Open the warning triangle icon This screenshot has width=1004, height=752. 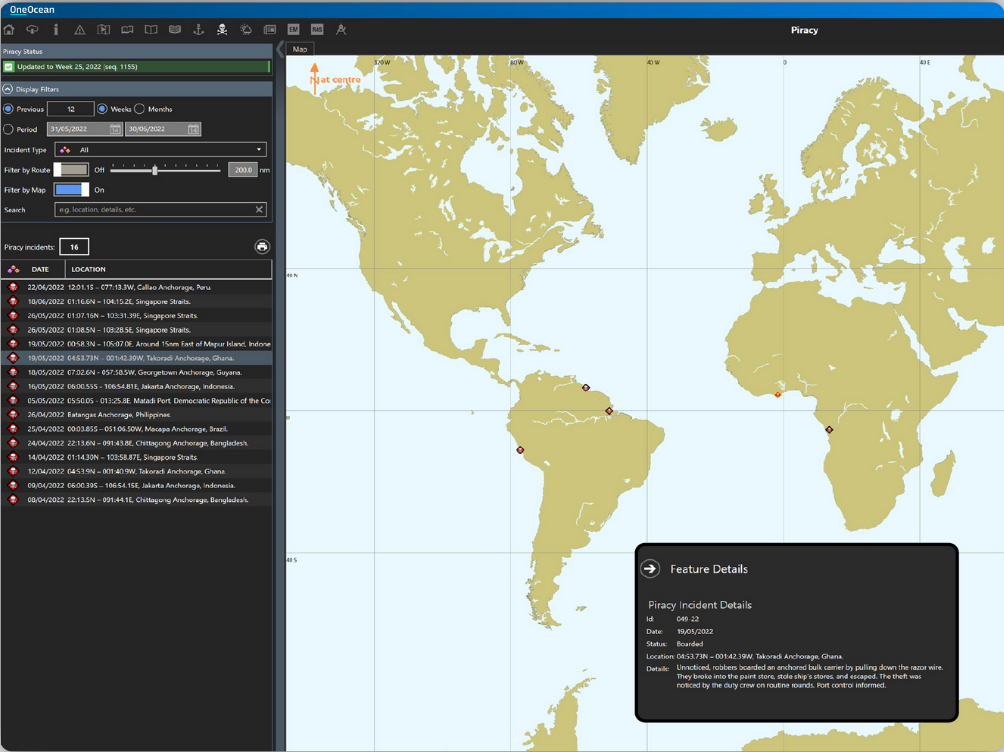[x=80, y=30]
